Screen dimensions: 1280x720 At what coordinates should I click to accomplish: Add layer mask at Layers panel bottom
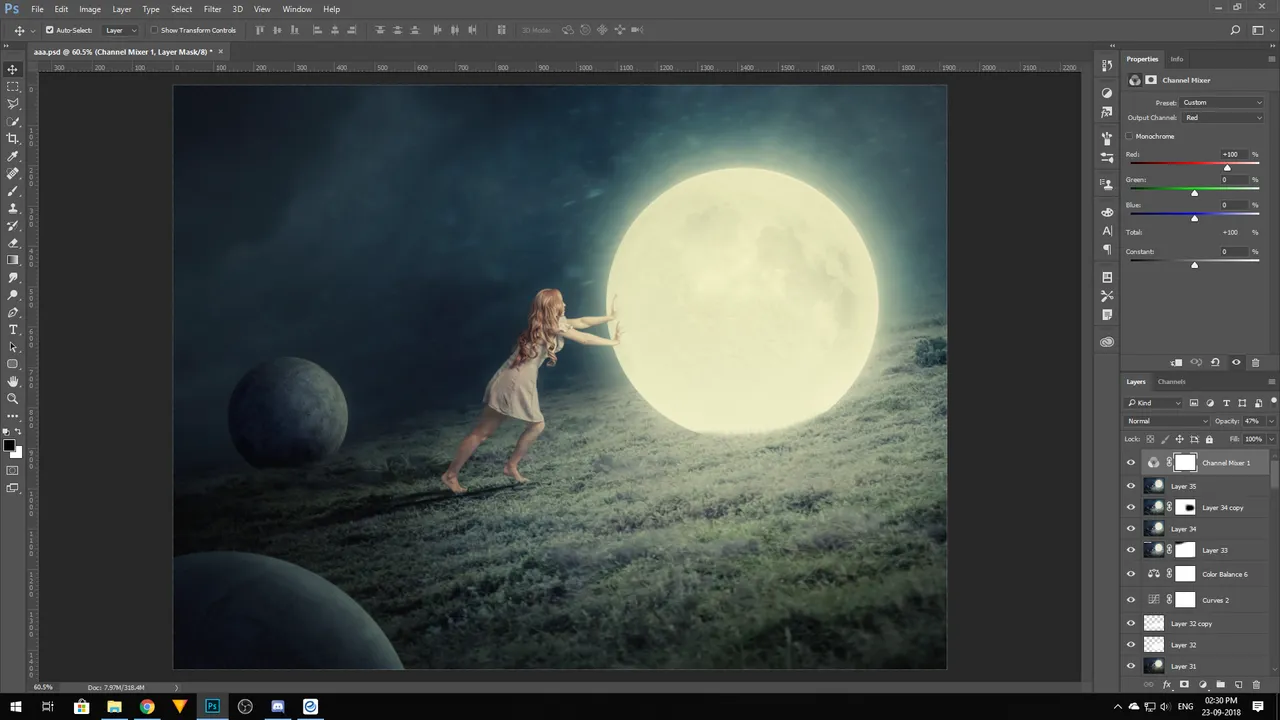(1184, 685)
